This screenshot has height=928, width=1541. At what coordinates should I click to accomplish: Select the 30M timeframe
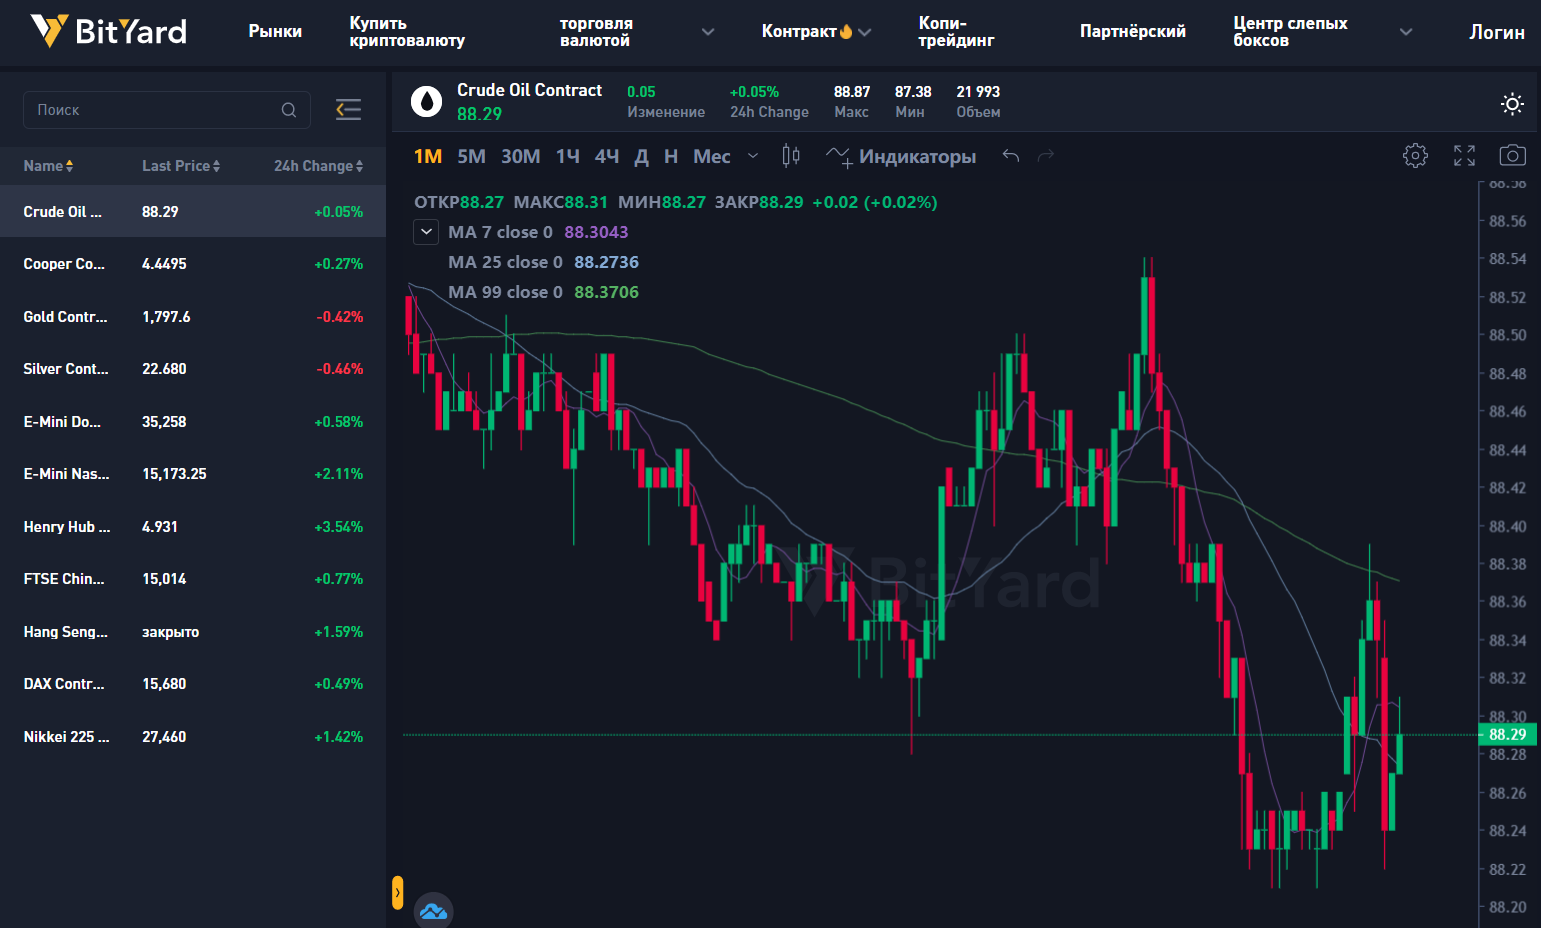point(520,156)
